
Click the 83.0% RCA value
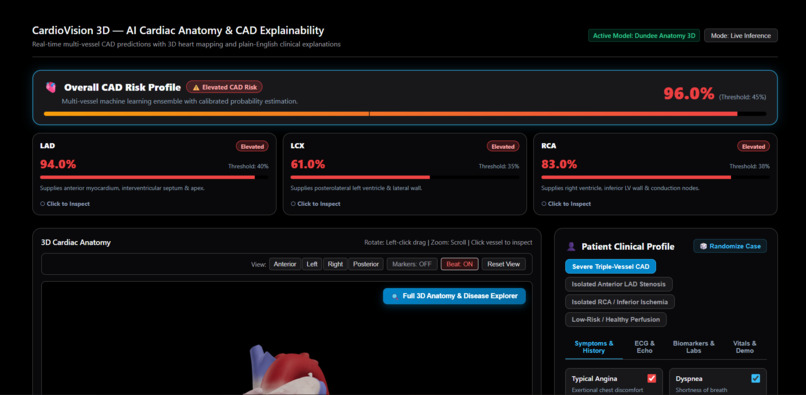pos(559,165)
